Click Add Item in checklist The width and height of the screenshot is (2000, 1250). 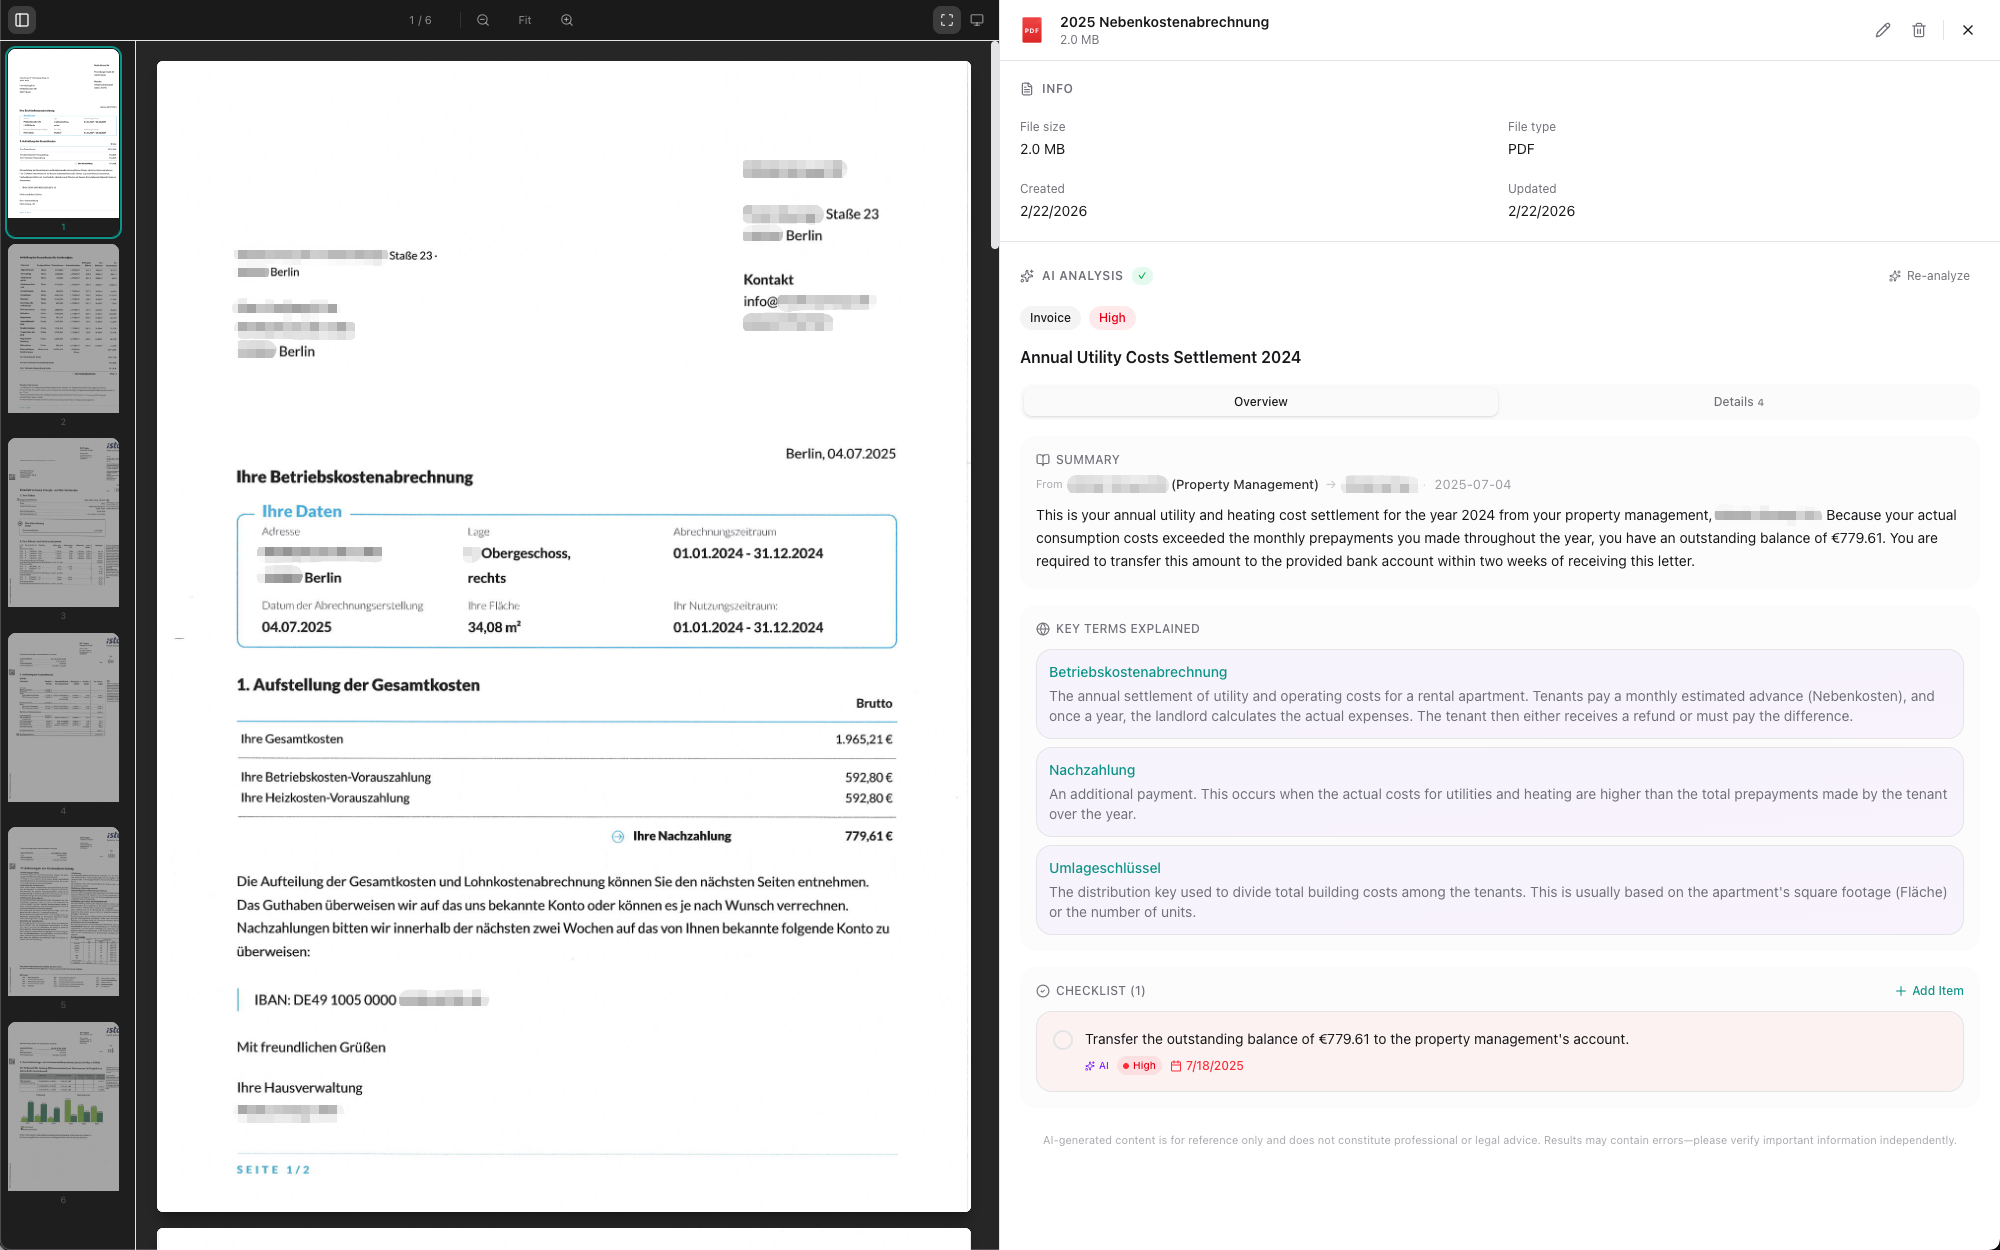(1929, 991)
